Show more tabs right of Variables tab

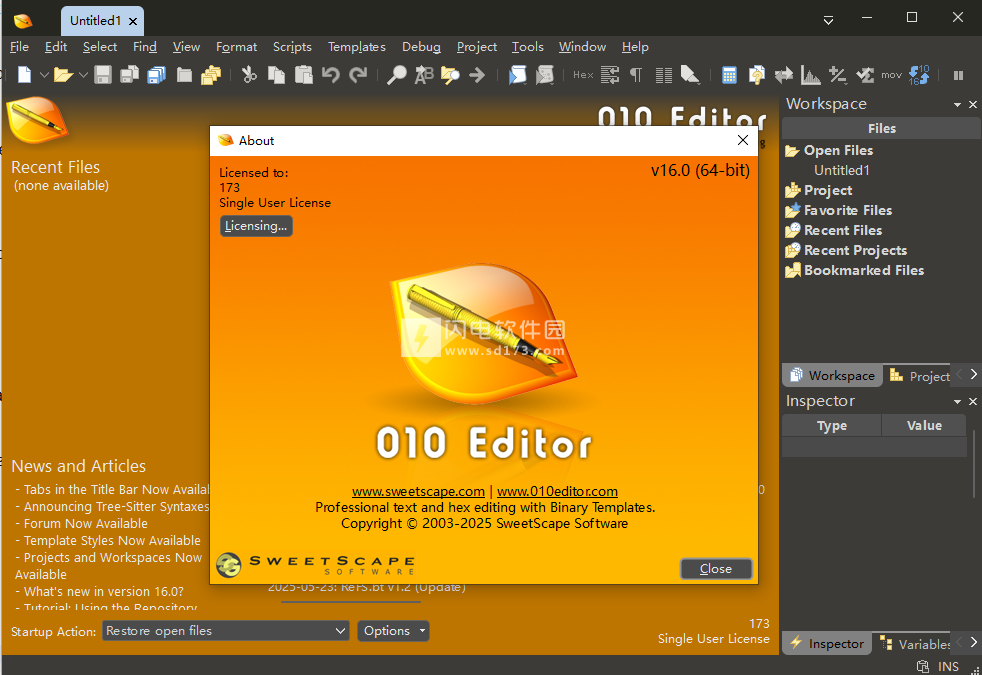(x=973, y=642)
